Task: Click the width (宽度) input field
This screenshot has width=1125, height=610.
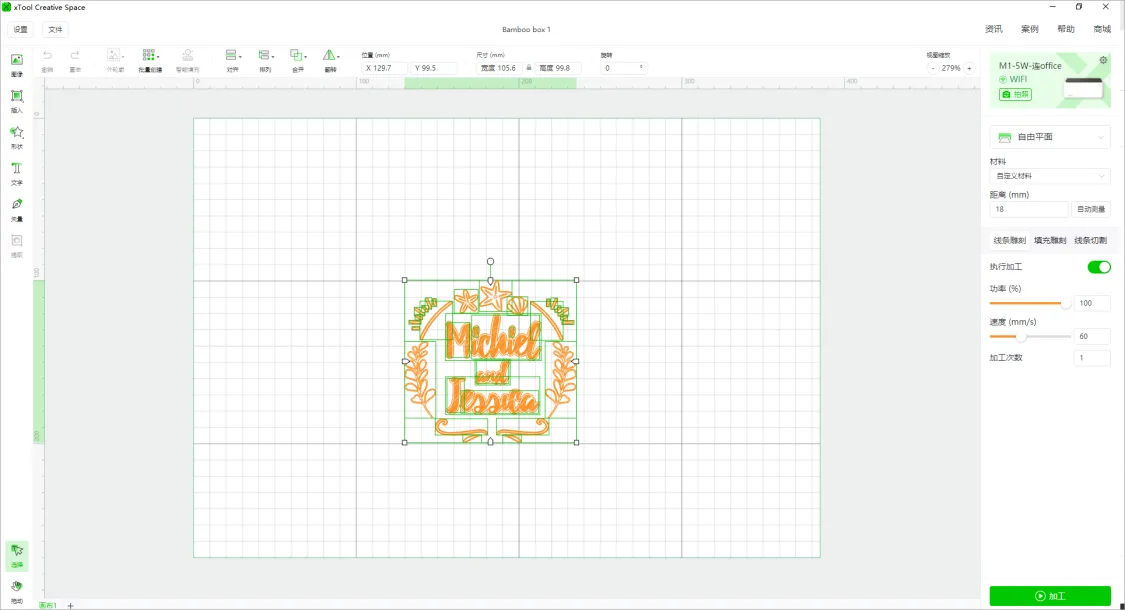Action: pyautogui.click(x=499, y=68)
